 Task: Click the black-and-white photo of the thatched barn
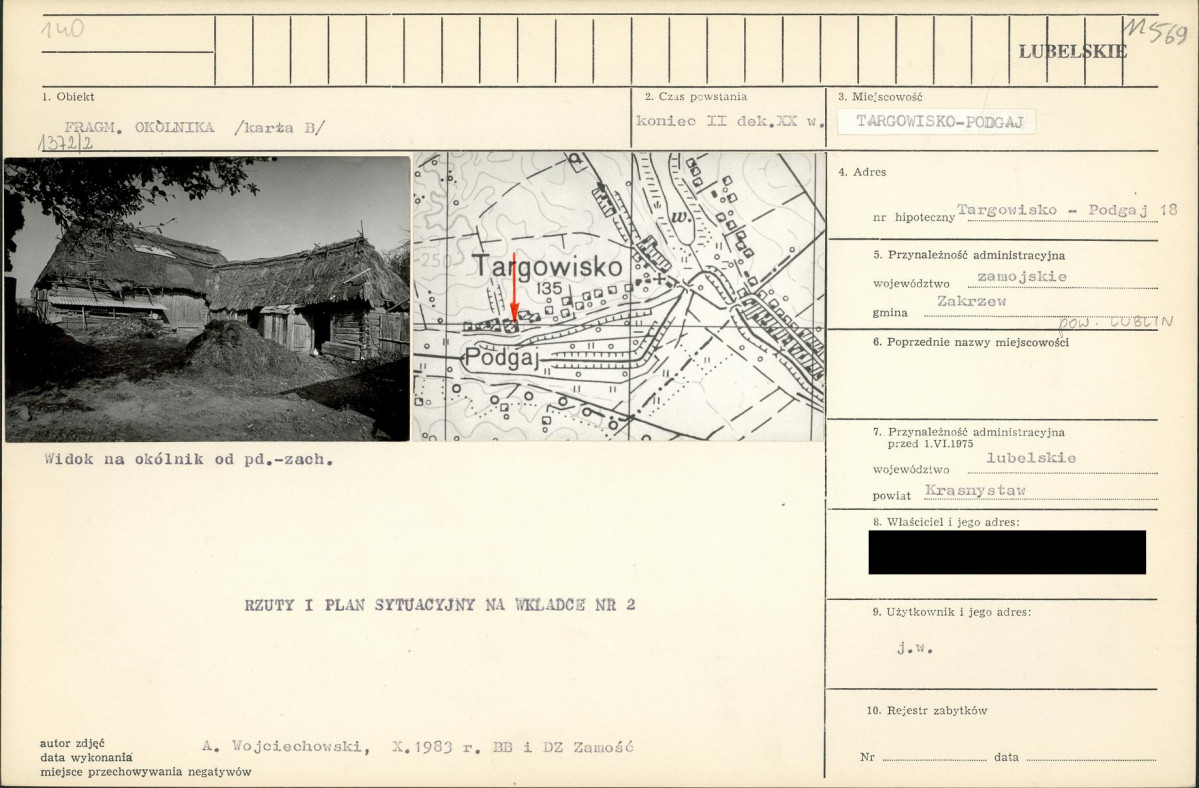click(x=207, y=298)
